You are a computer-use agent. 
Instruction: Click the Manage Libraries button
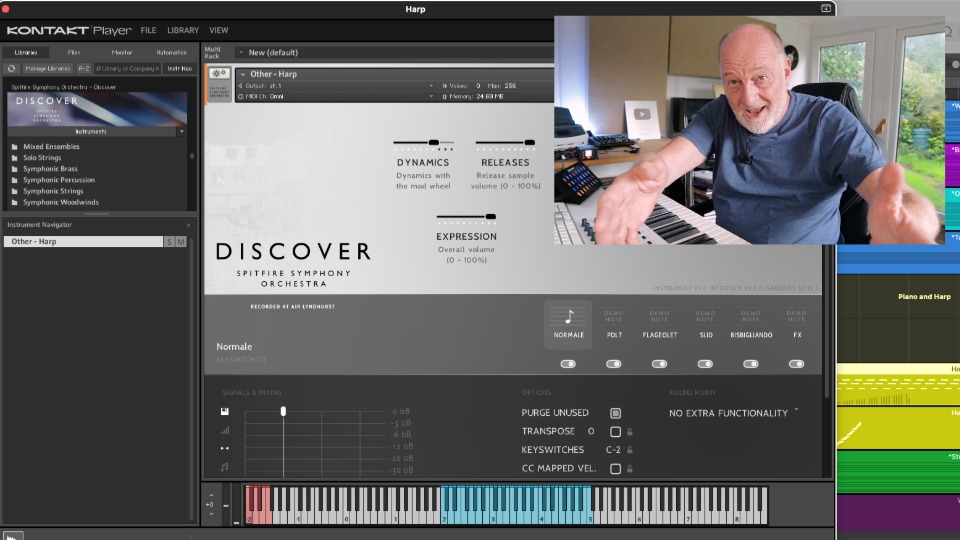(47, 69)
